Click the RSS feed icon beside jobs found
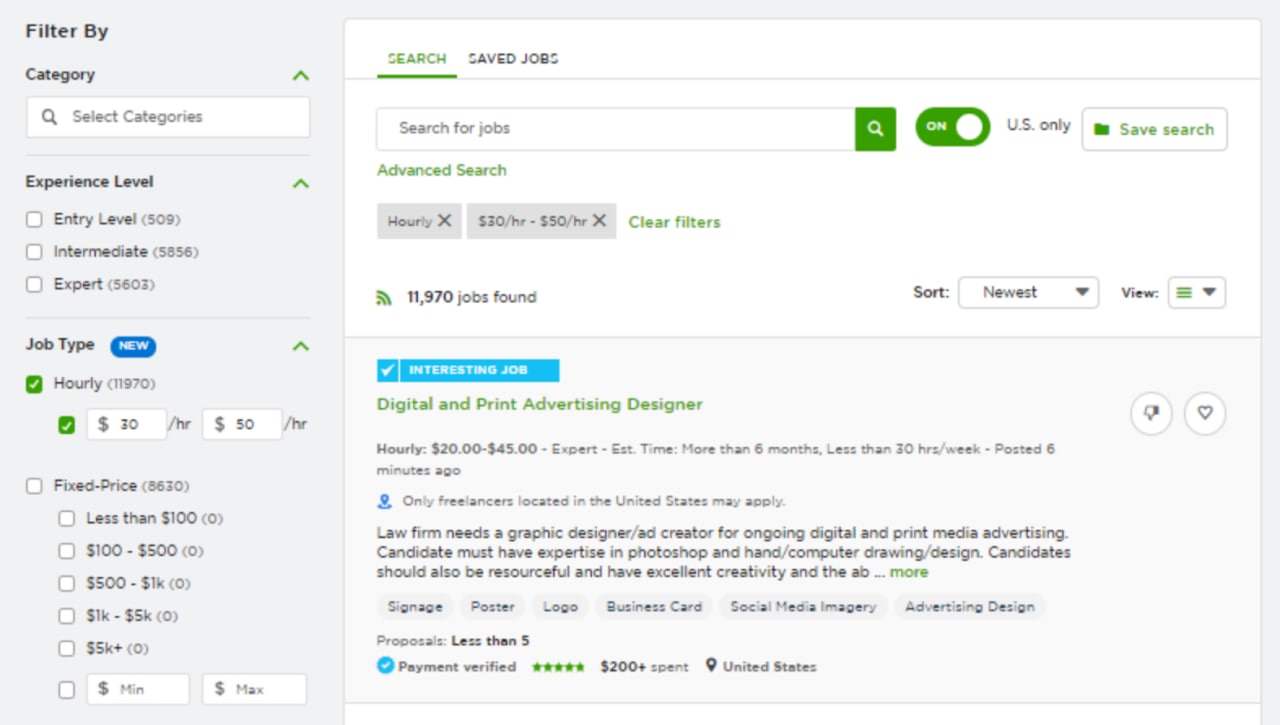The width and height of the screenshot is (1280, 725). click(384, 297)
